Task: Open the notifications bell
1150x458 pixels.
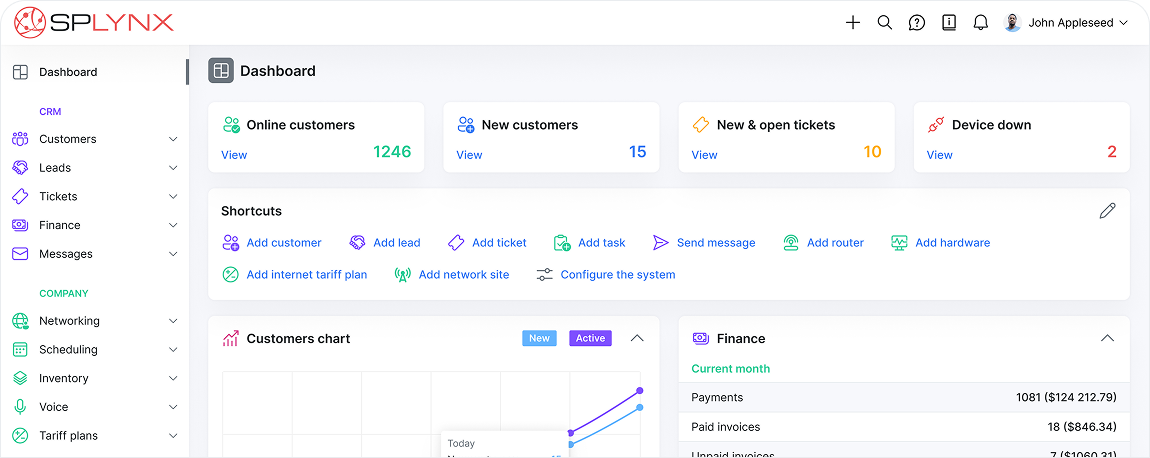Action: [x=980, y=23]
